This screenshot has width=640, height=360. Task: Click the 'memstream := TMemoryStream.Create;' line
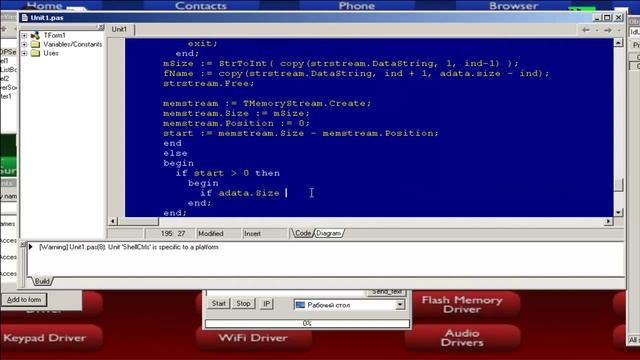coord(267,103)
